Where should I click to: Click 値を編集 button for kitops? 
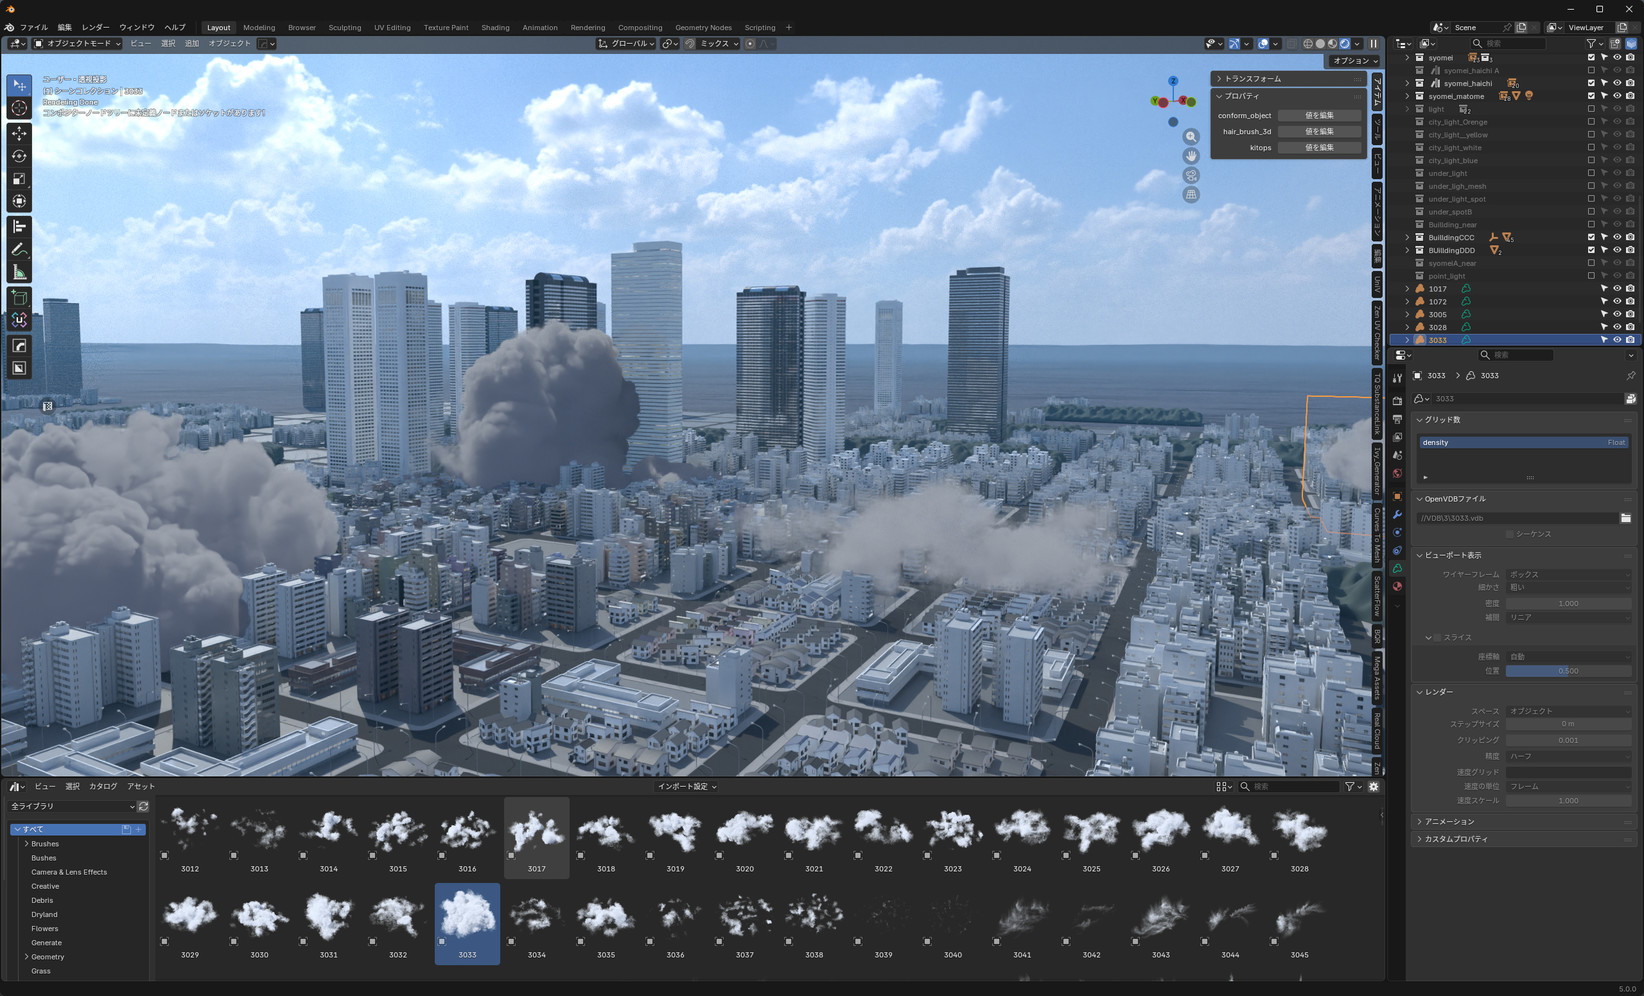tap(1319, 148)
